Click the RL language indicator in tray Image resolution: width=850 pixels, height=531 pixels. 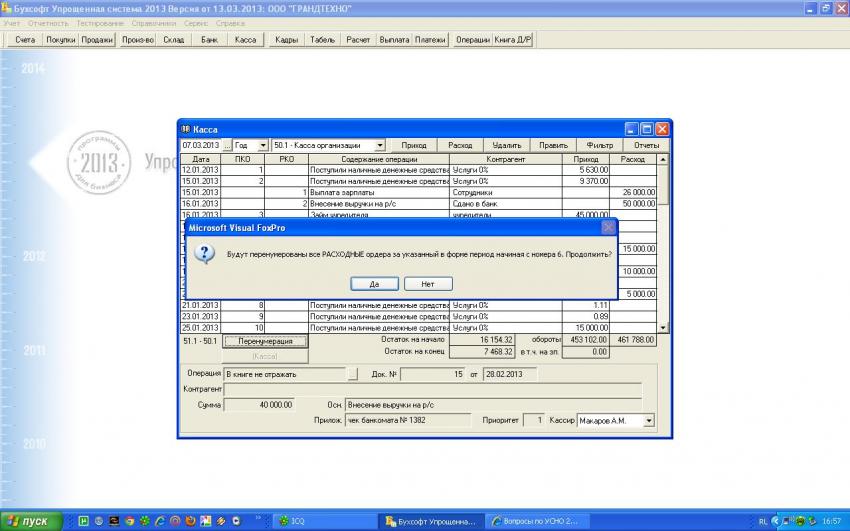pos(764,521)
